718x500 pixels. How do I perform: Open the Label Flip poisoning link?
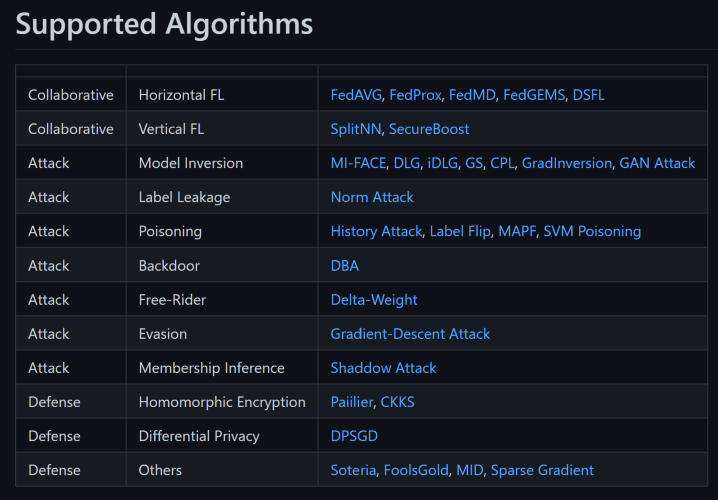[x=460, y=231]
